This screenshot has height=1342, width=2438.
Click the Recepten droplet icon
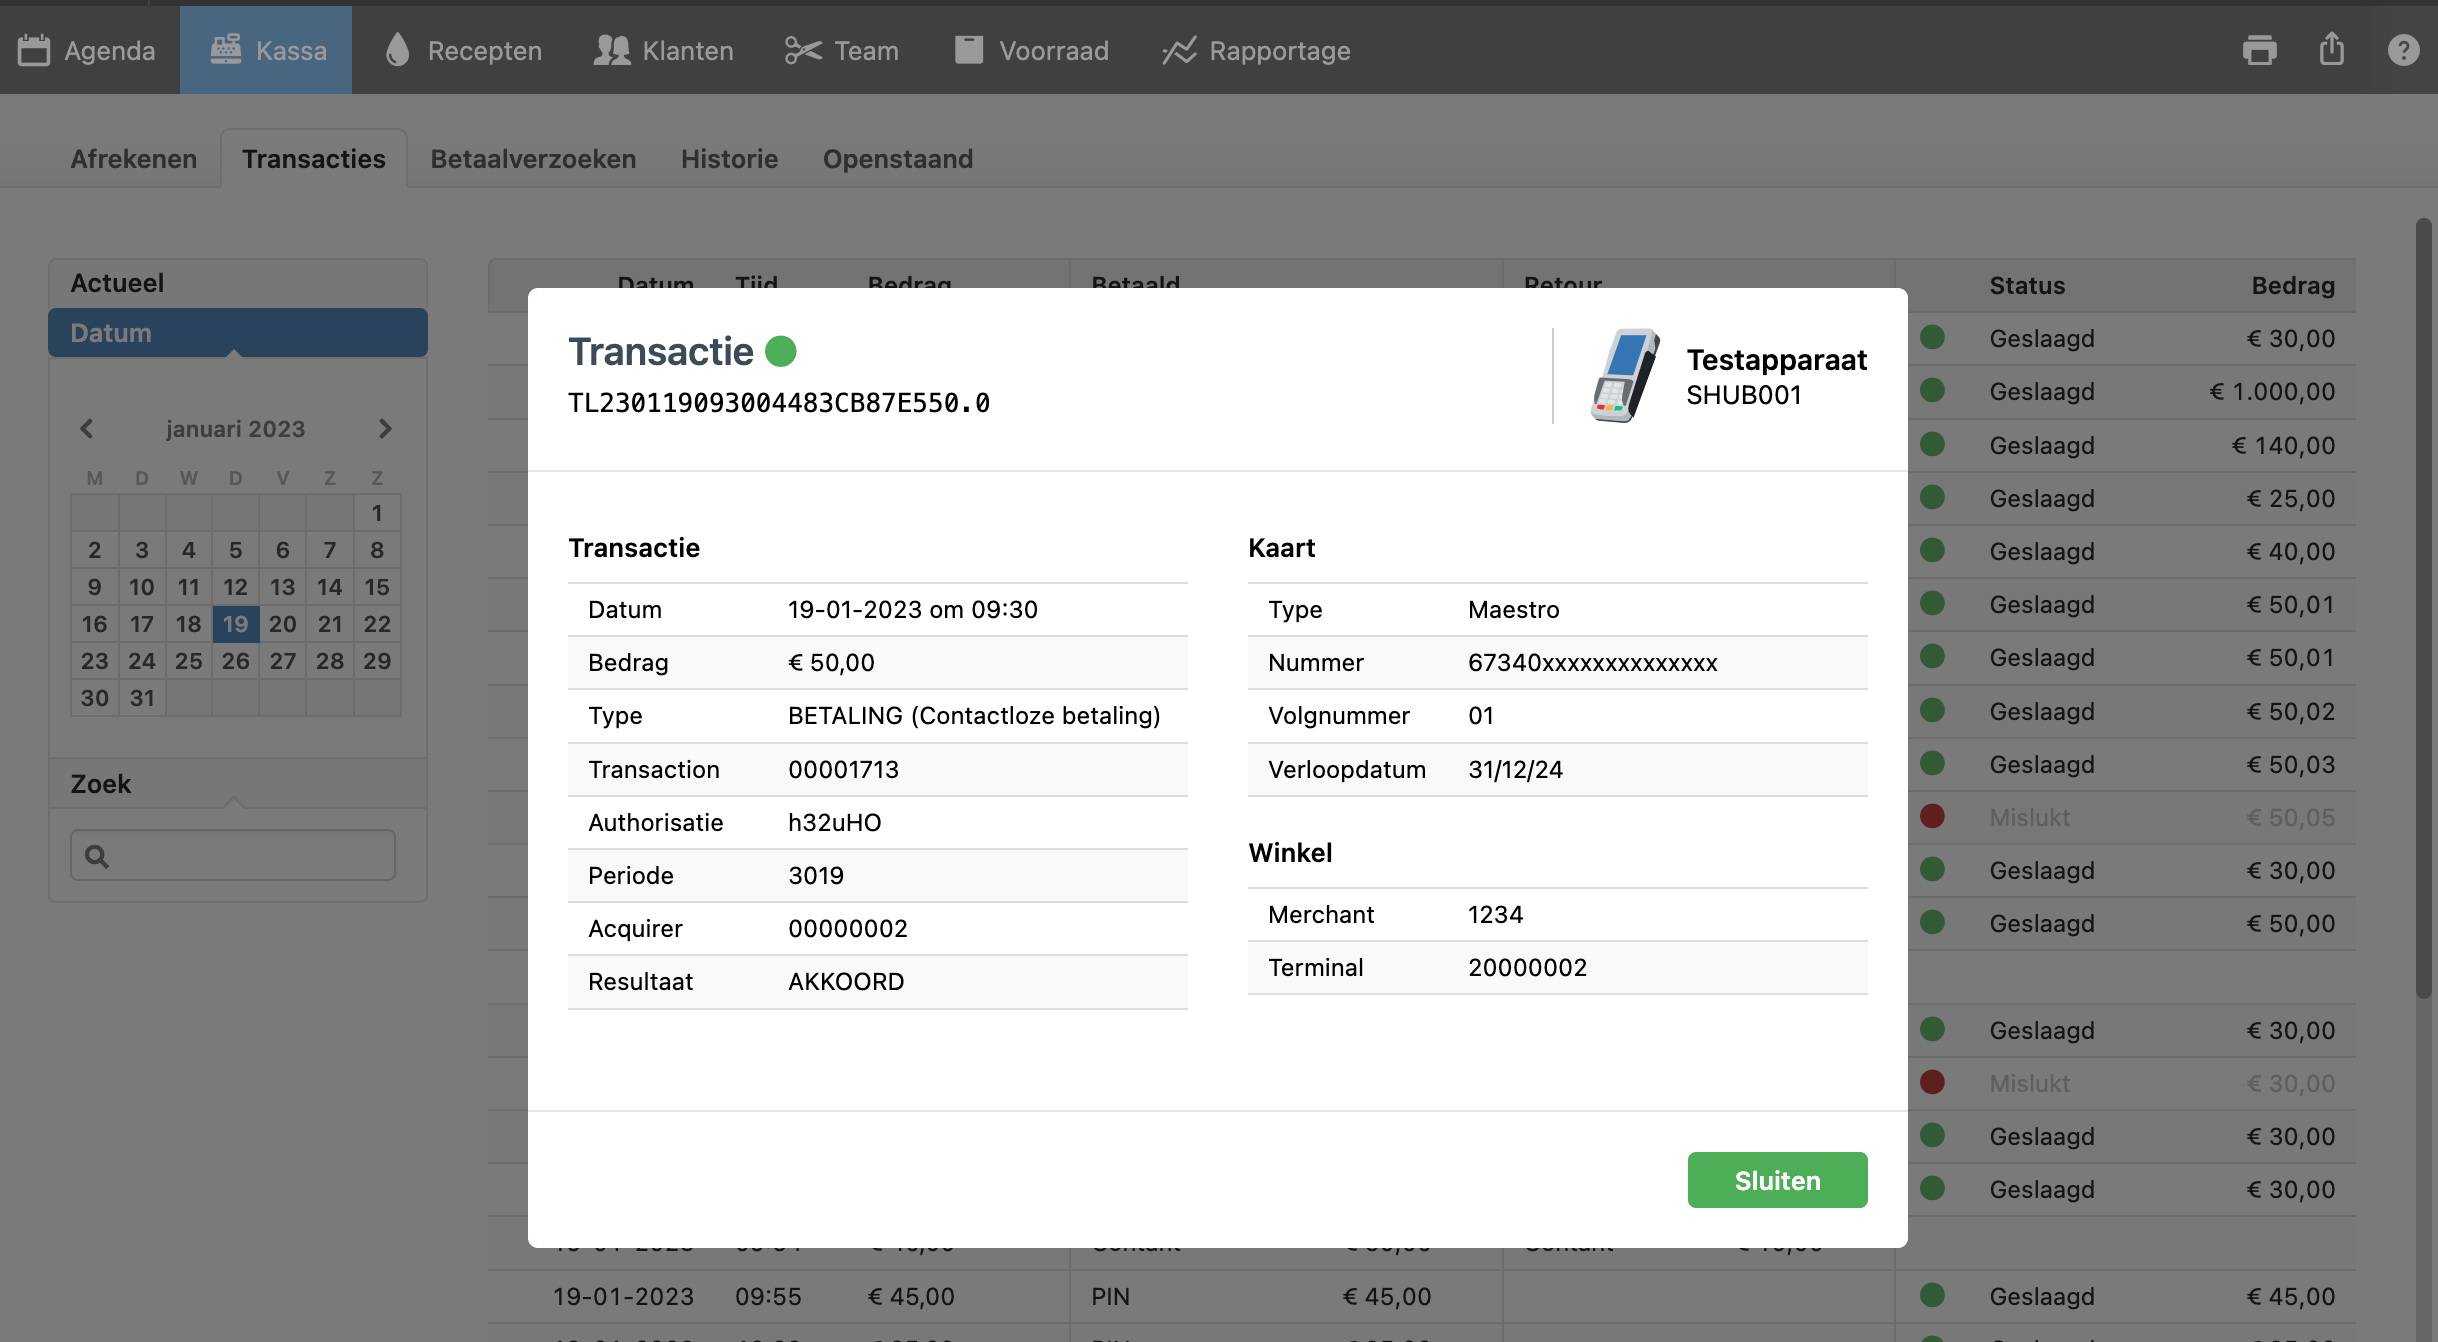coord(397,50)
